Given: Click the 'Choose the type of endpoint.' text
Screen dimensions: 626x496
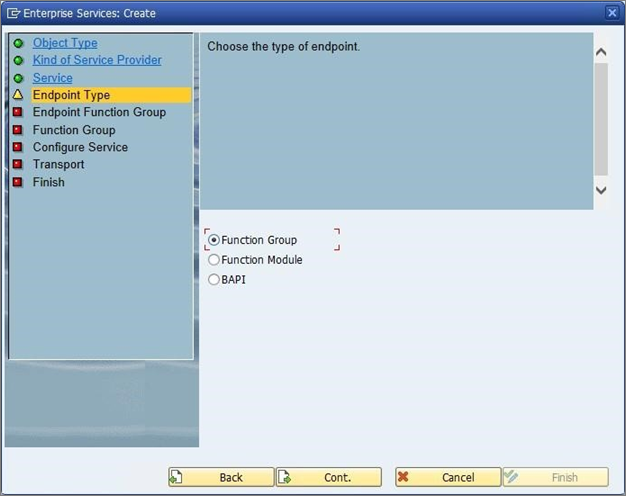Looking at the screenshot, I should pyautogui.click(x=283, y=47).
